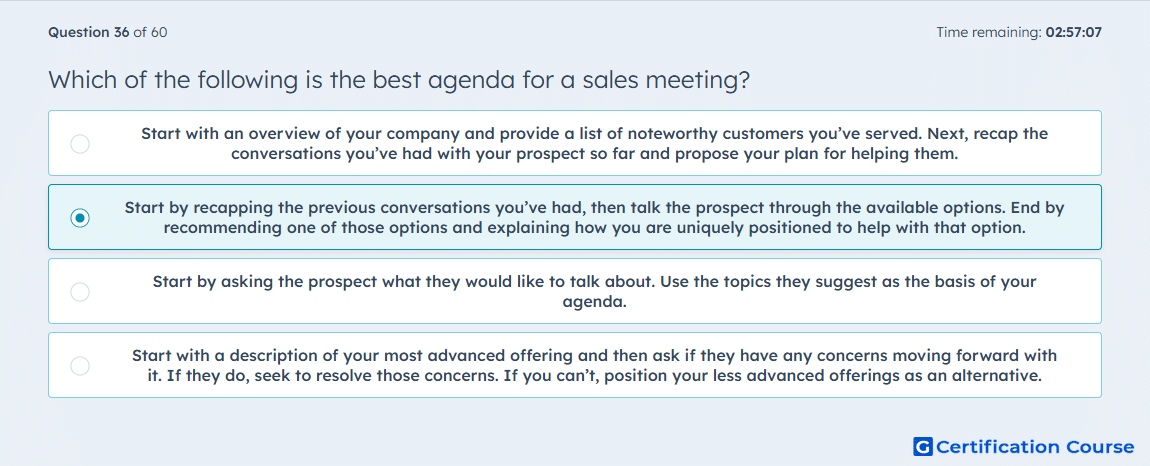
Task: Click the bold "Question 36" counter text
Action: 89,32
